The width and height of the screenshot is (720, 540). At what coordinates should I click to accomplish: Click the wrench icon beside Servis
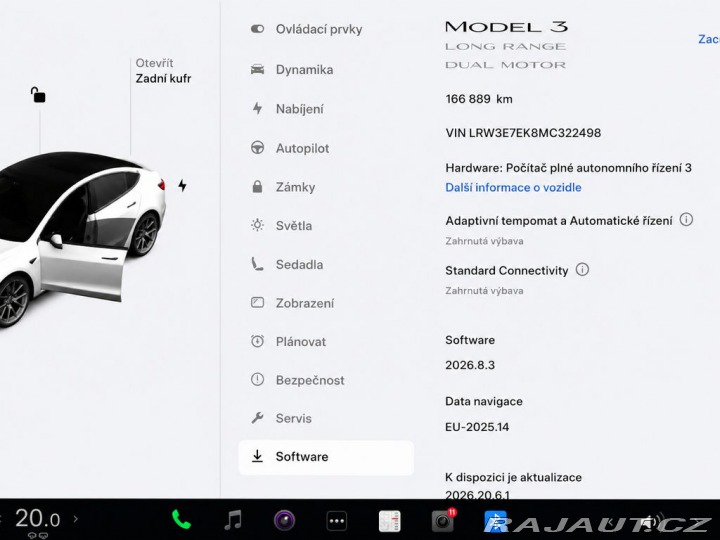tap(257, 418)
